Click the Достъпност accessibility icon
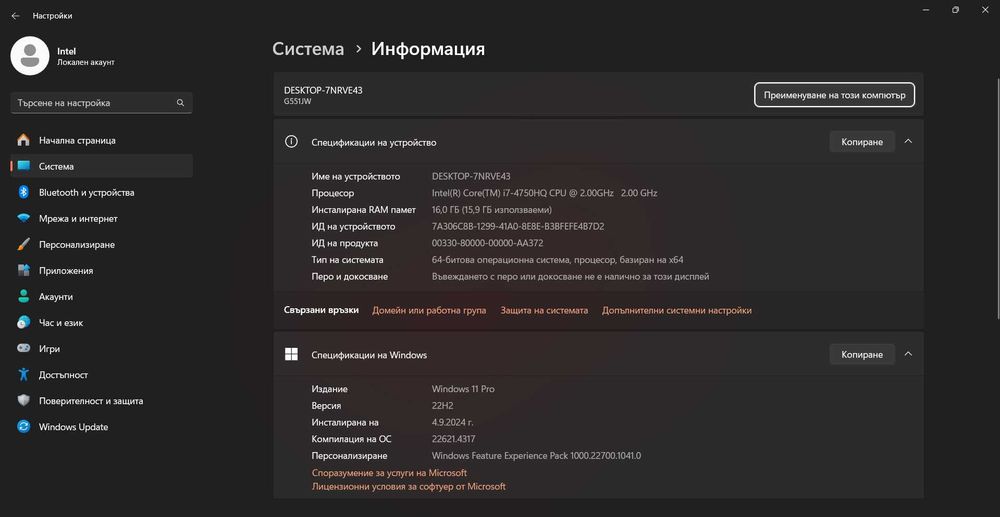 24,375
